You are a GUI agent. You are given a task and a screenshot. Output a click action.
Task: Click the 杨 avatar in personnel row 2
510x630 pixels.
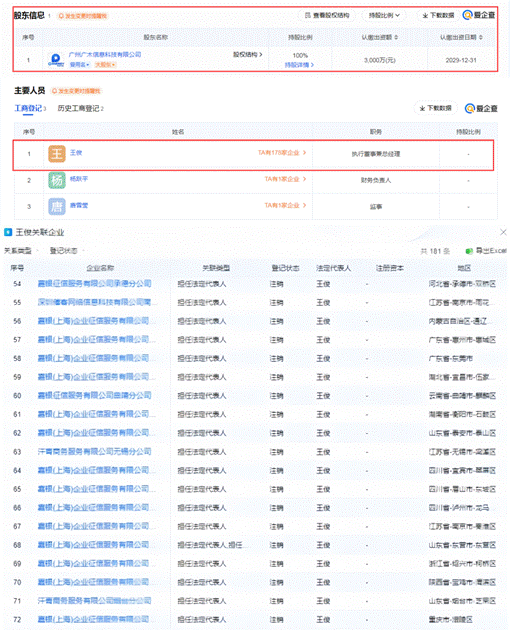57,180
